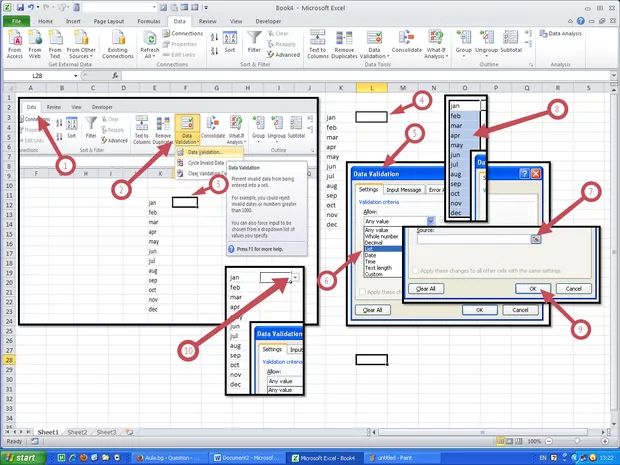Screen dimensions: 620x465
Task: Click the From Web import icon
Action: click(35, 39)
